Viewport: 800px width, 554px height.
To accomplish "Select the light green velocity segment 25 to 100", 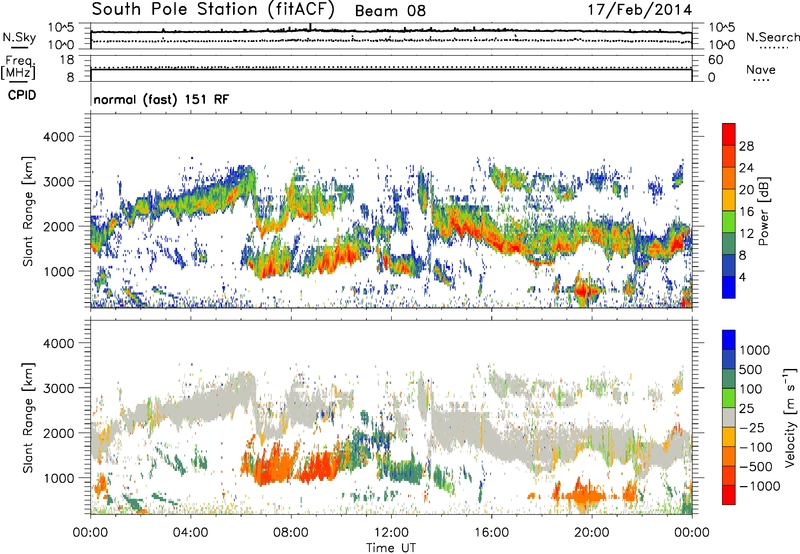I will point(729,398).
